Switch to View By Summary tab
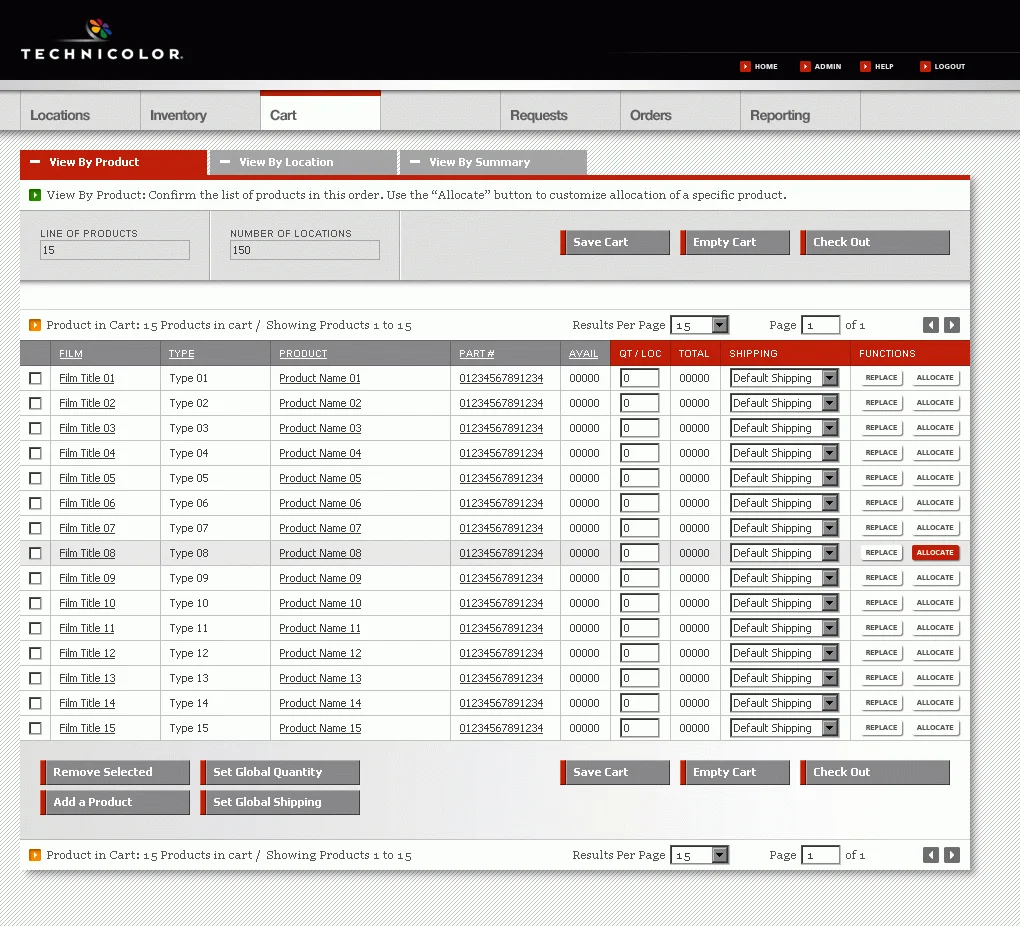Image resolution: width=1020 pixels, height=926 pixels. pos(493,162)
